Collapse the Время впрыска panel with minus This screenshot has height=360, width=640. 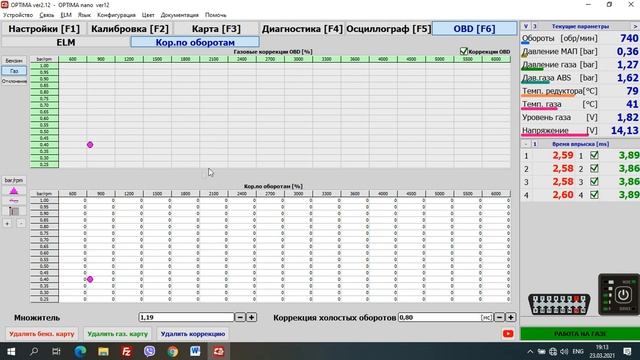tap(526, 144)
